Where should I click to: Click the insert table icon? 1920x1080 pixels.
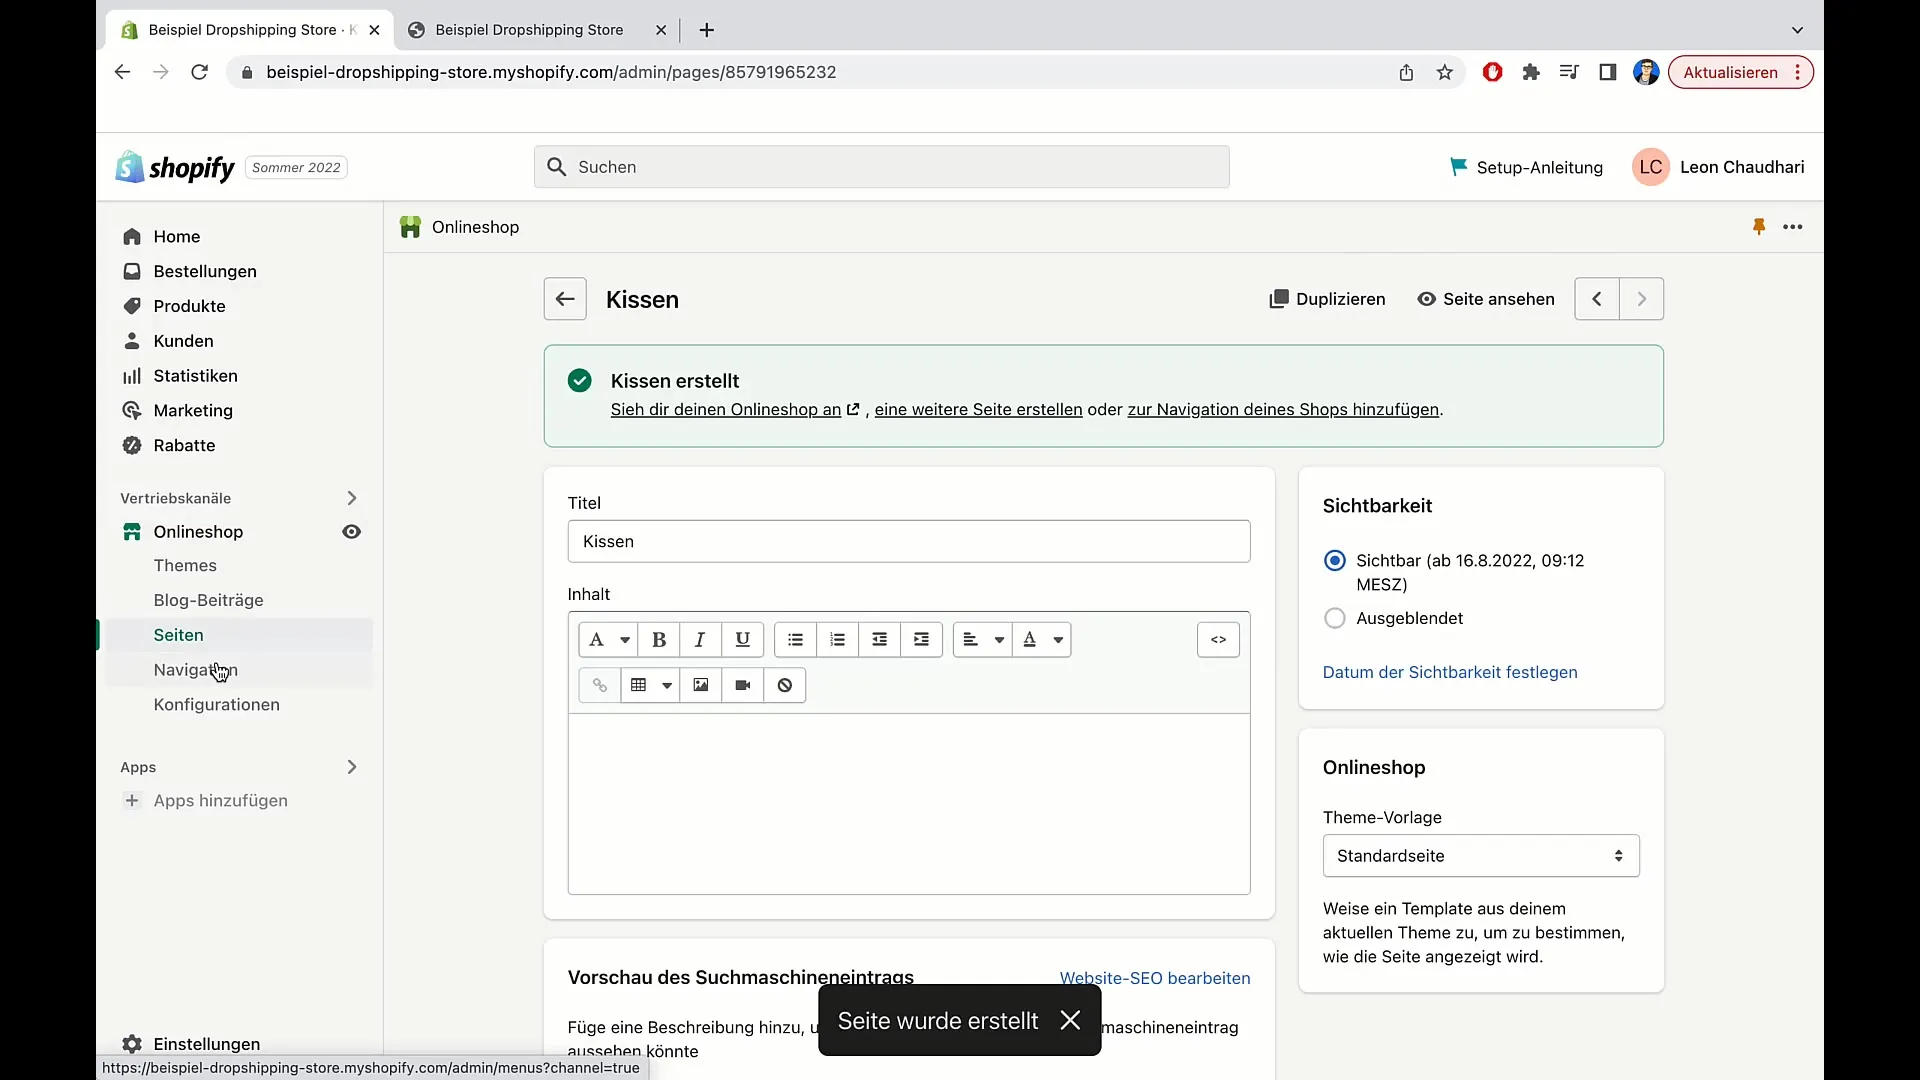pyautogui.click(x=637, y=683)
